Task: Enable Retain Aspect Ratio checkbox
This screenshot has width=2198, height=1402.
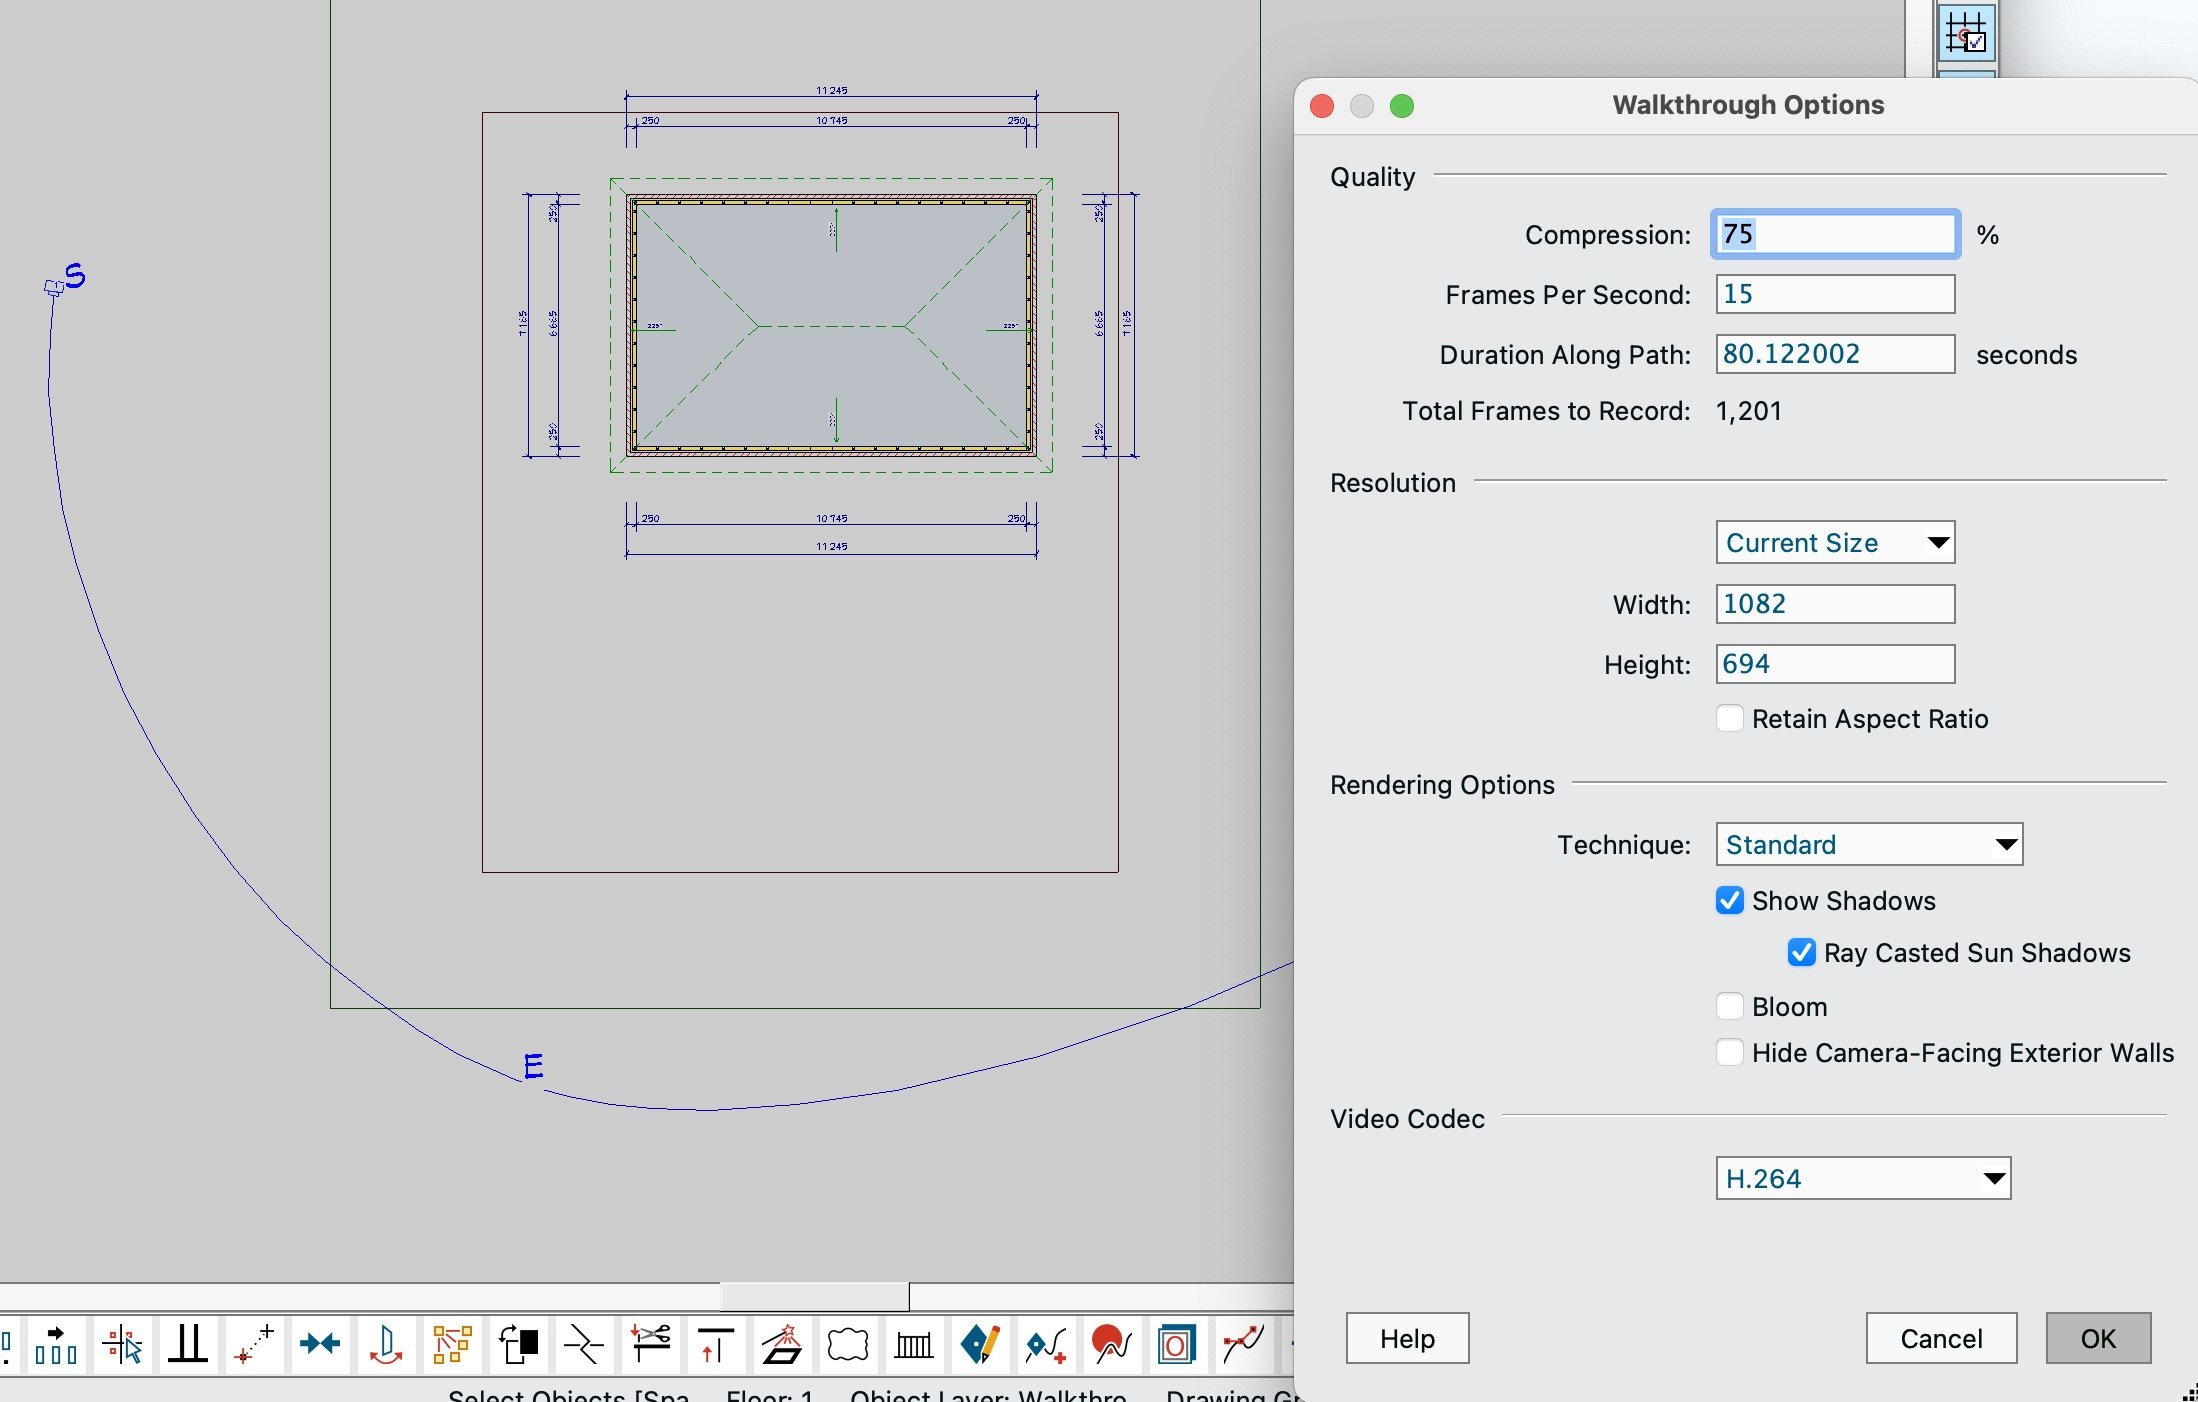Action: [x=1730, y=719]
